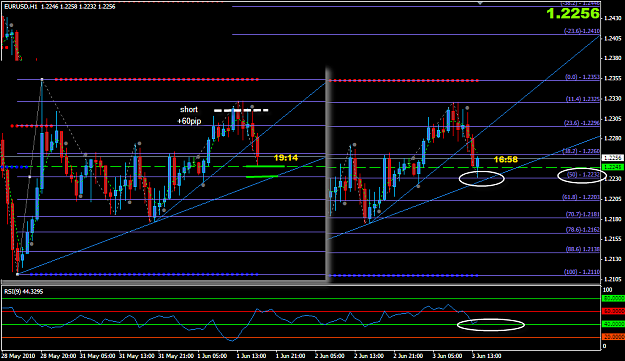Select the (0.0) - 1.2353 Fibonacci label

click(x=582, y=77)
